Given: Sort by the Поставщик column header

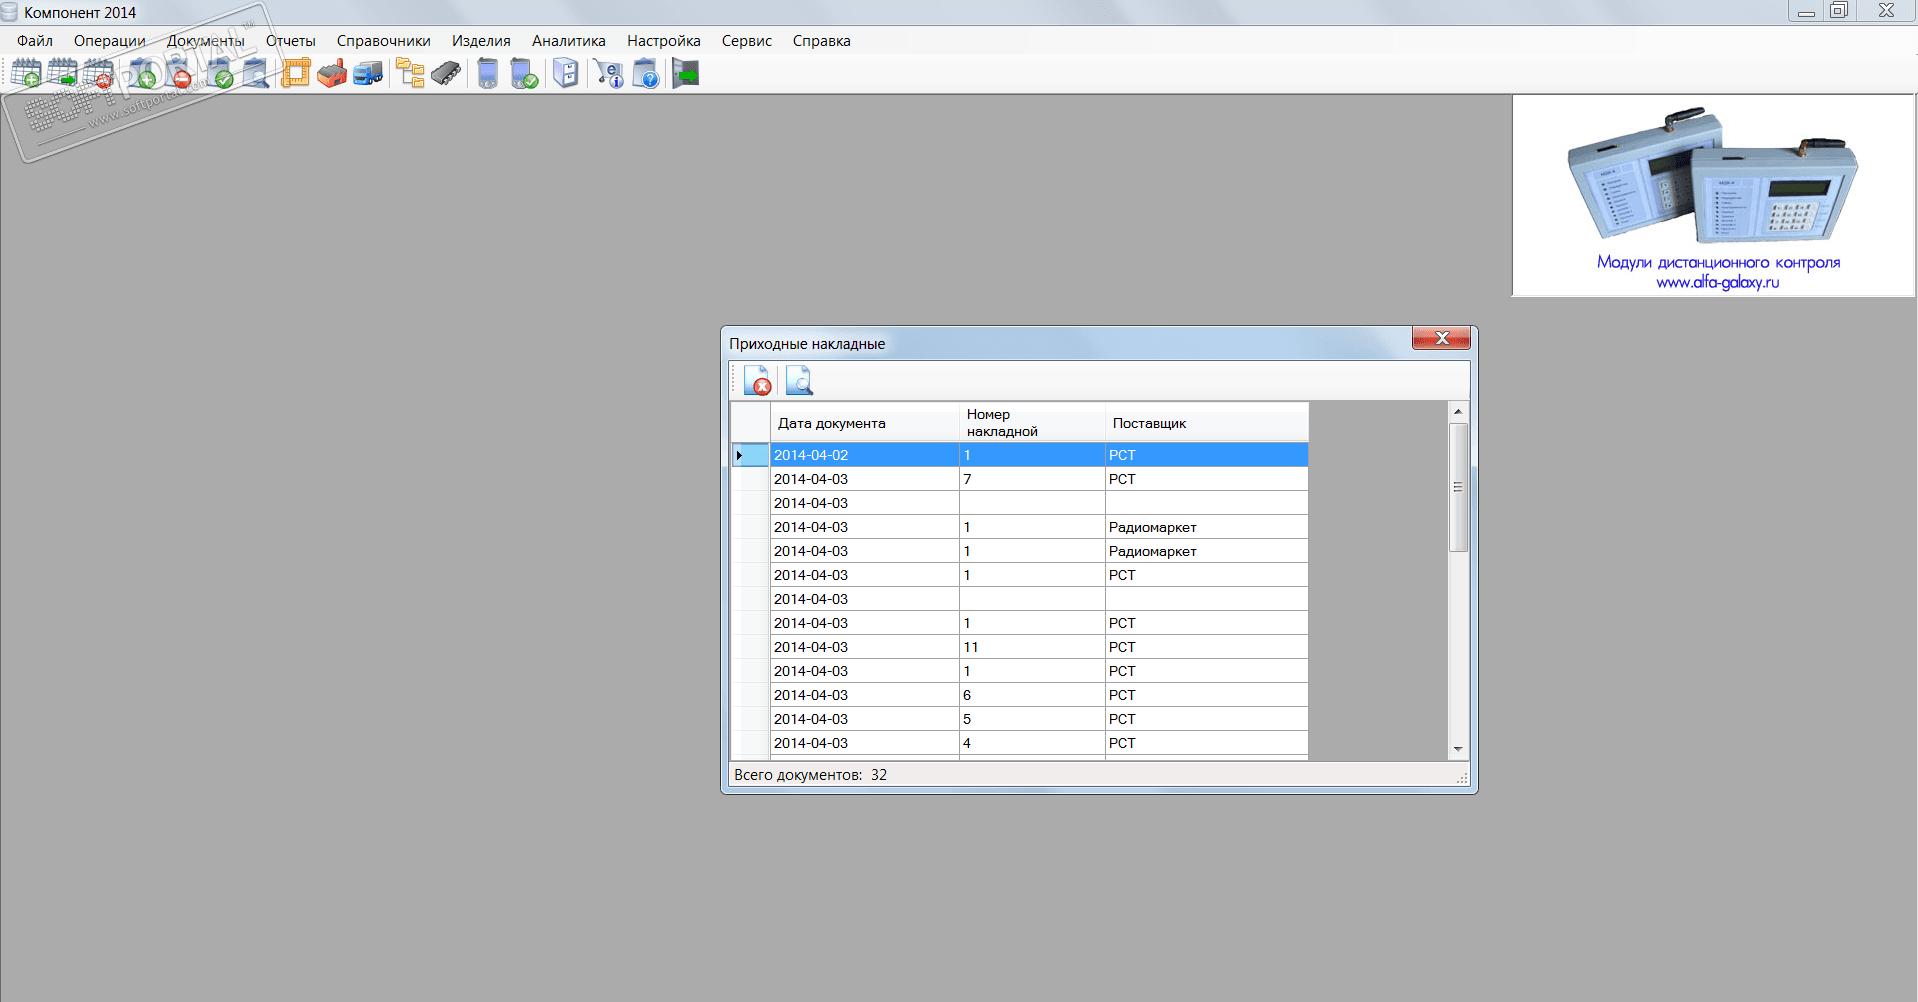Looking at the screenshot, I should click(x=1149, y=423).
